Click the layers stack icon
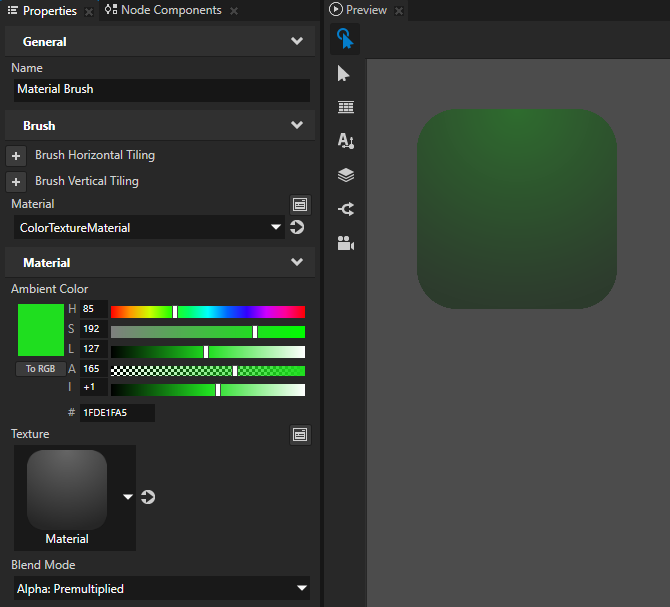Viewport: 670px width, 607px height. point(346,175)
